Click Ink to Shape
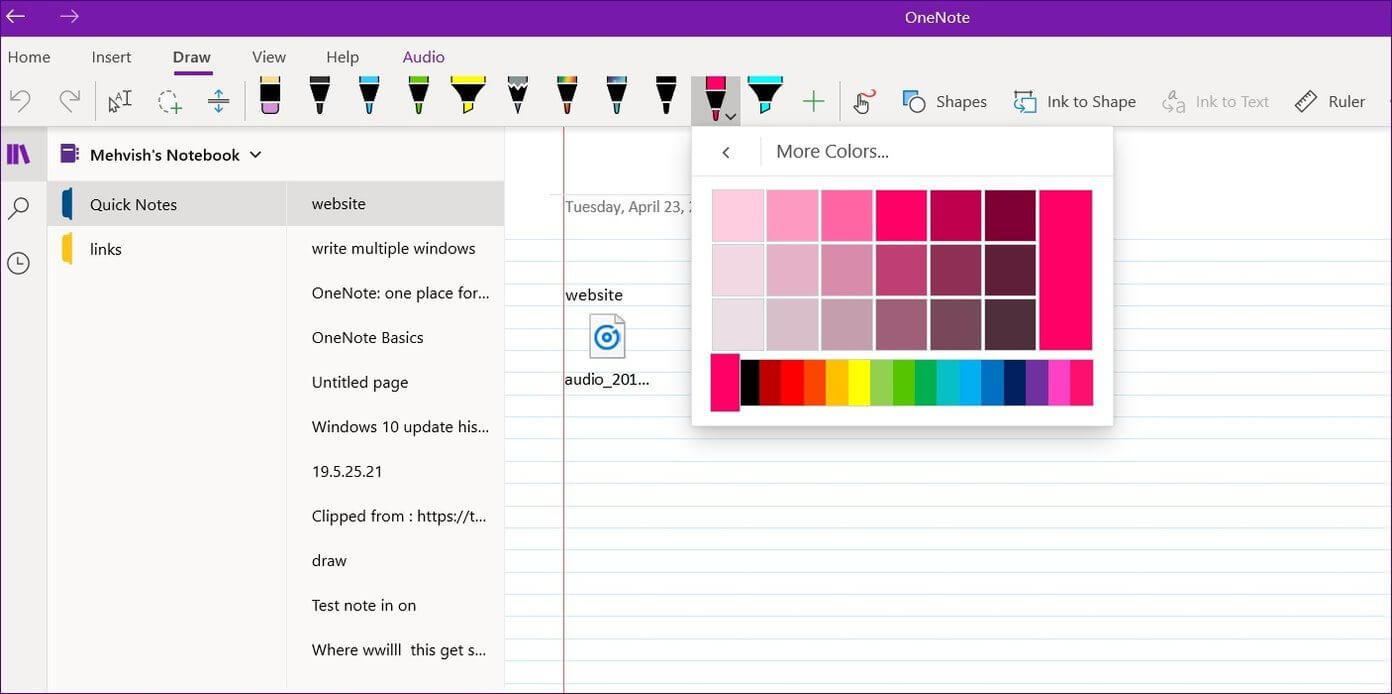 1074,101
